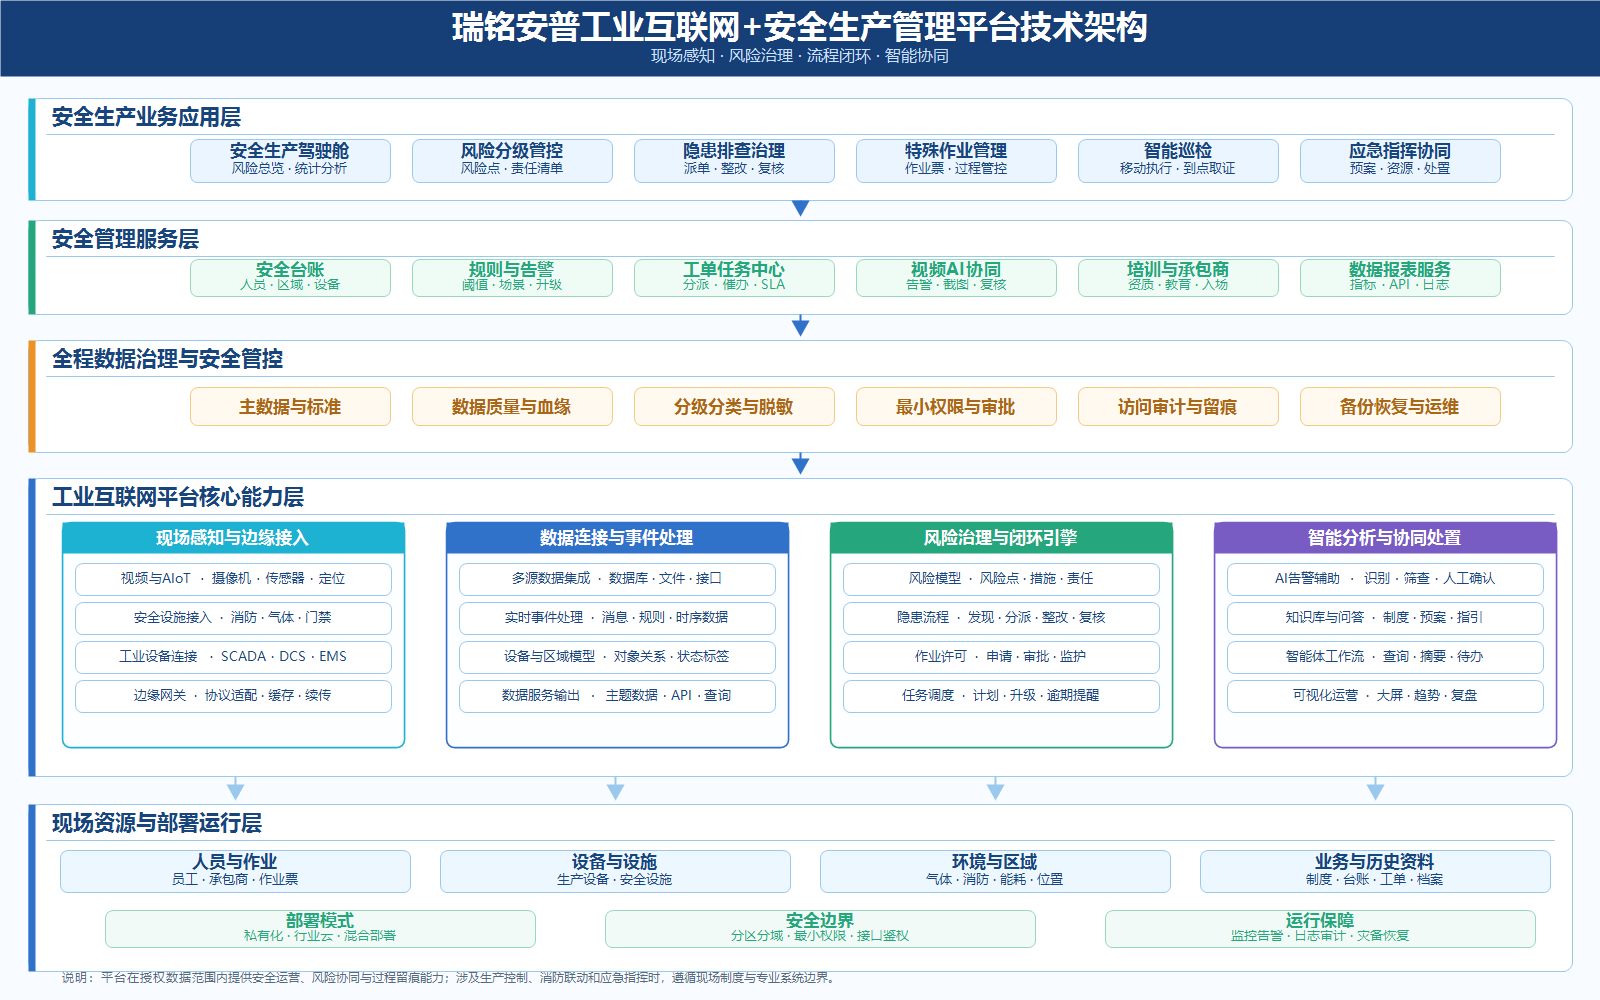The image size is (1600, 1000).
Task: Click the 数据报表服务 box
Action: (1400, 277)
